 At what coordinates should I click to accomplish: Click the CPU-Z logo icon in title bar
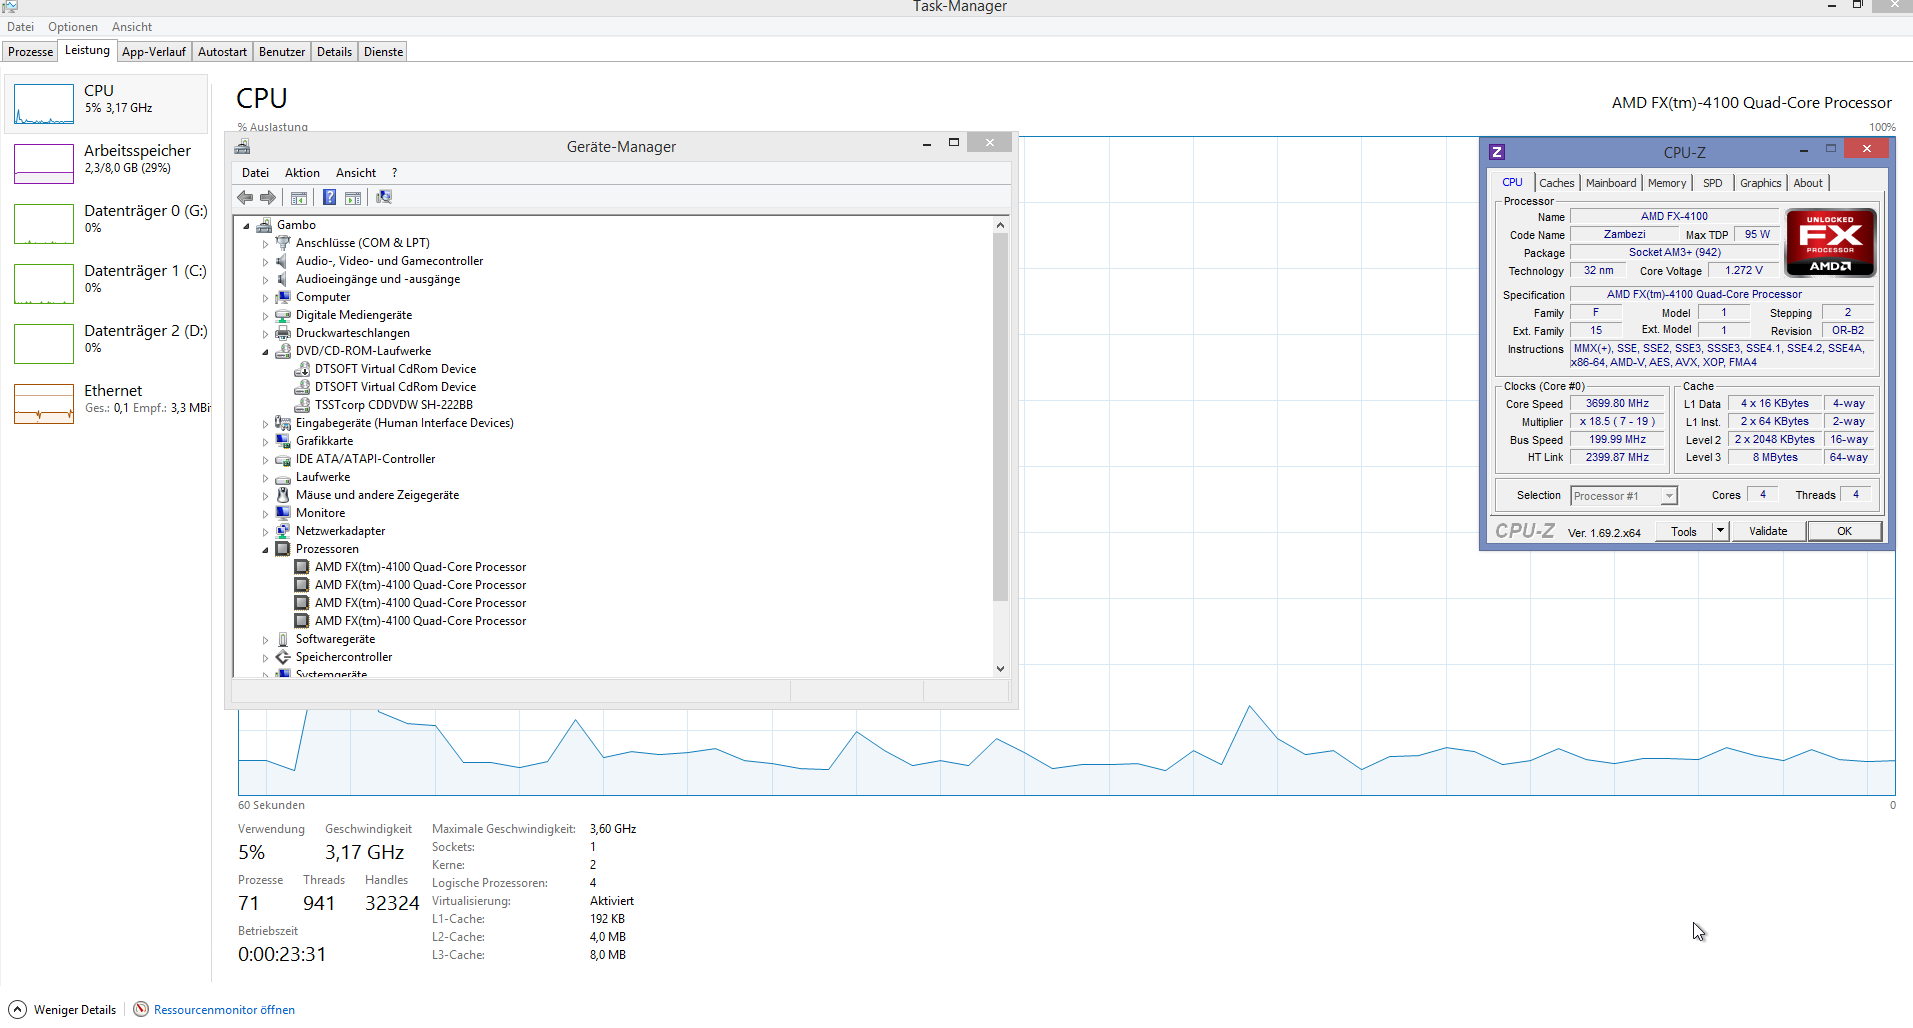[1497, 152]
